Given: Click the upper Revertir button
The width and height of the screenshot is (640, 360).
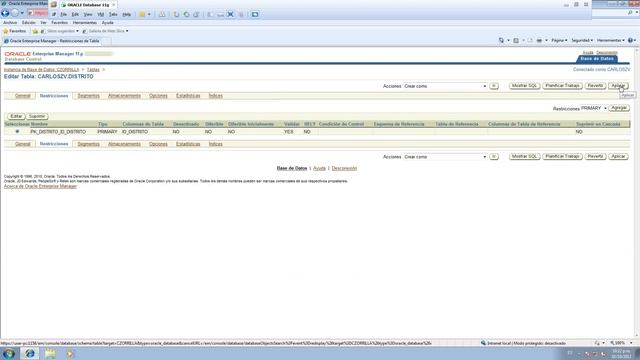Looking at the screenshot, I should (595, 86).
